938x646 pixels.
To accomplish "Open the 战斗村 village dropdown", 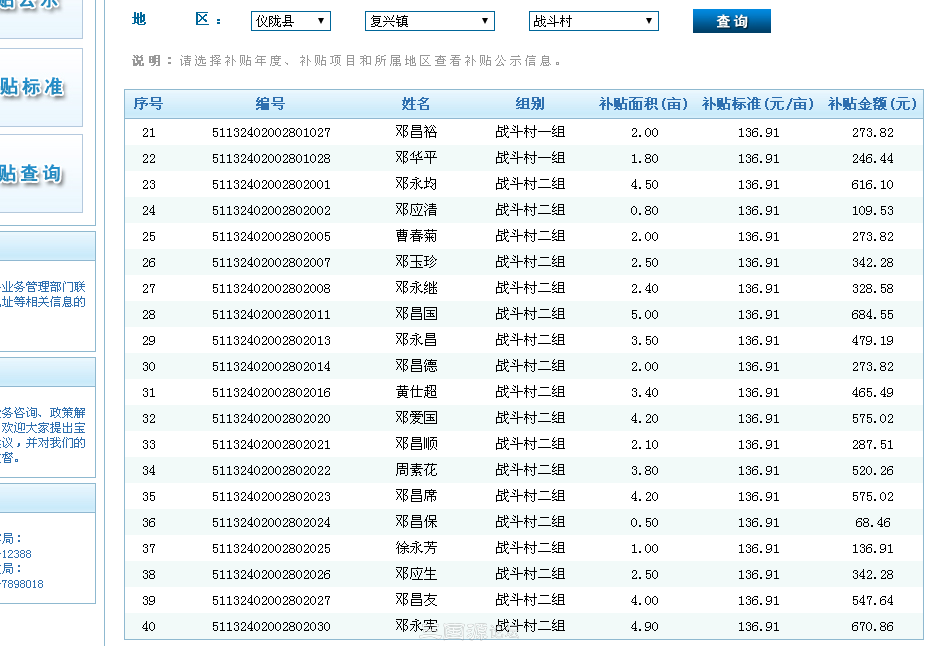I will pyautogui.click(x=593, y=21).
